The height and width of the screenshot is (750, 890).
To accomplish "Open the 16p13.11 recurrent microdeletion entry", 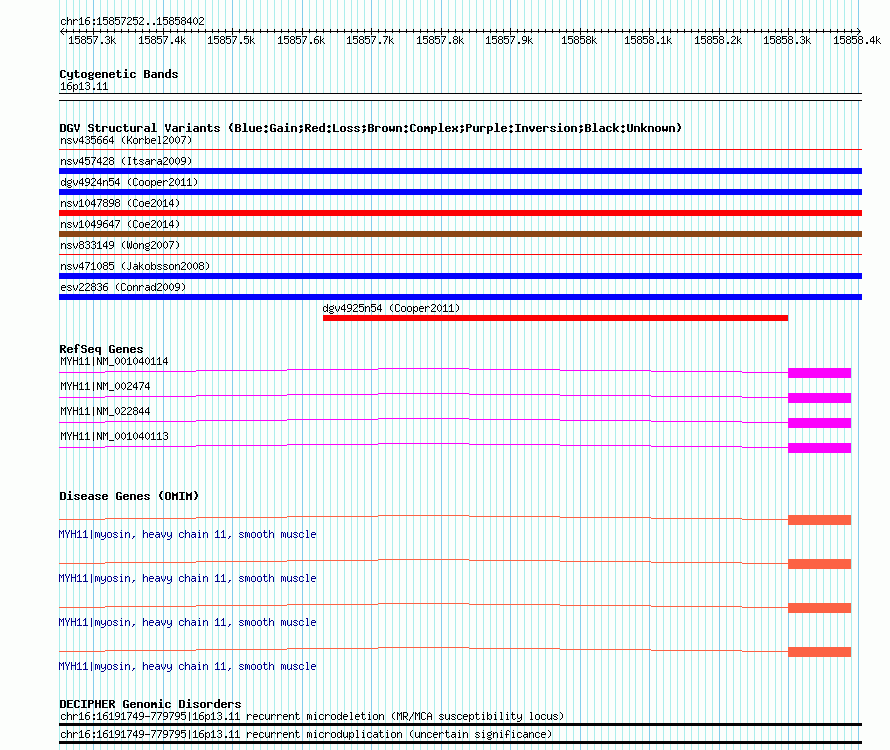I will [312, 717].
